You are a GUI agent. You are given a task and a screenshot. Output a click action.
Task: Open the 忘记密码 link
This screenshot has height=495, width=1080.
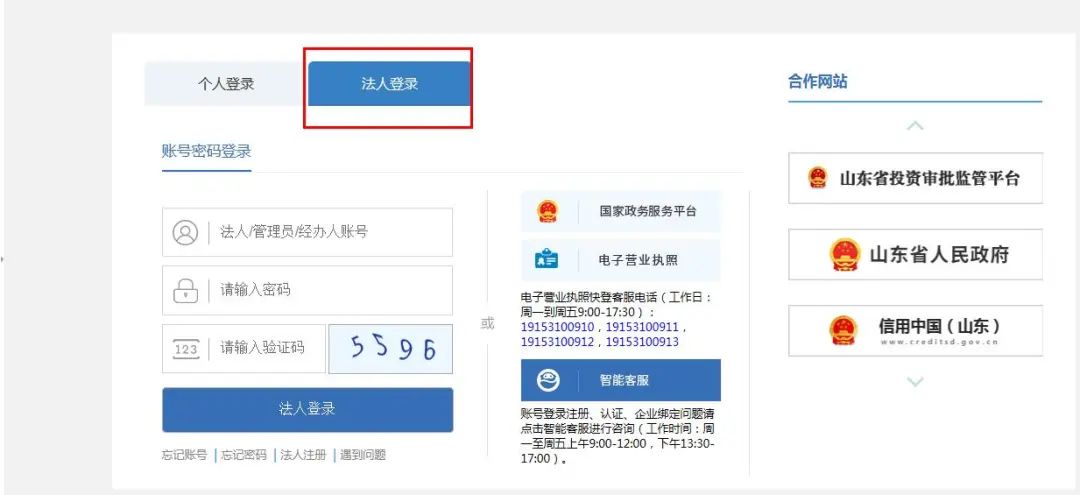click(x=244, y=455)
